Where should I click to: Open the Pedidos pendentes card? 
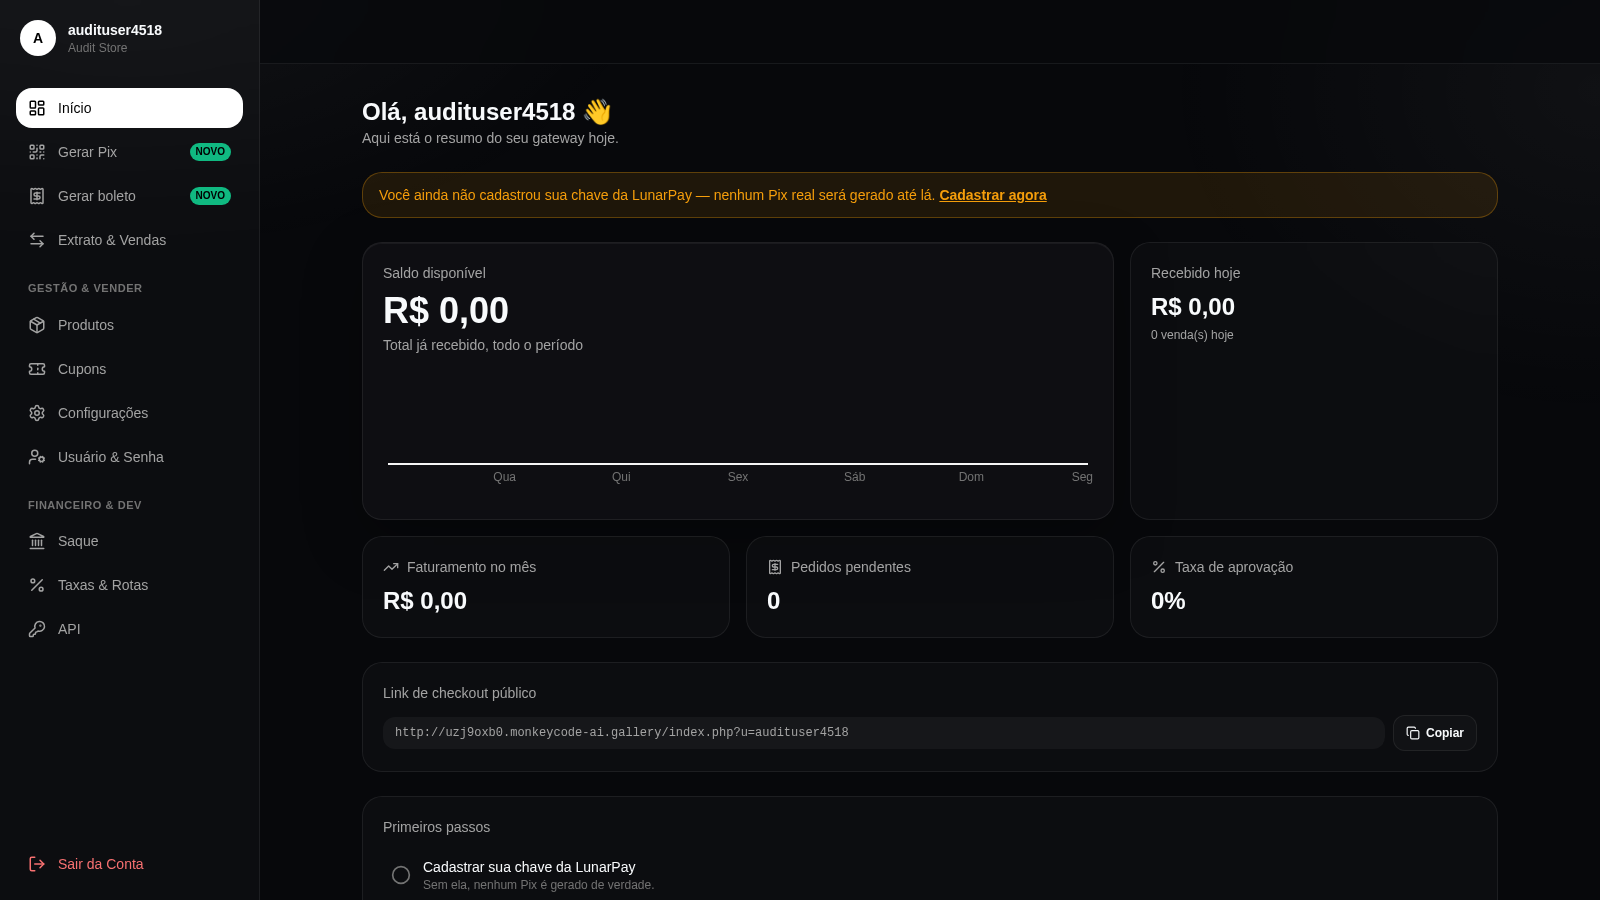(x=930, y=587)
